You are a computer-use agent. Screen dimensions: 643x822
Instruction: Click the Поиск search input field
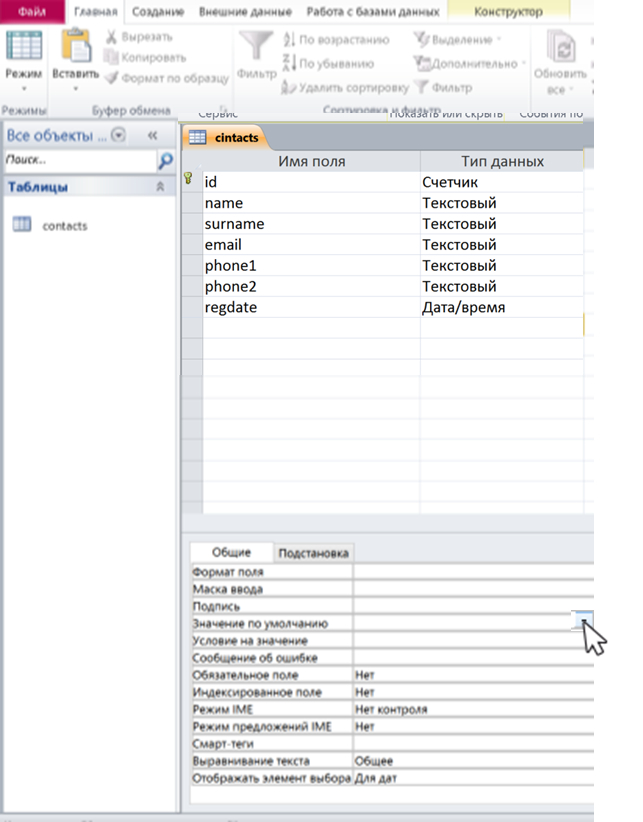[x=78, y=160]
